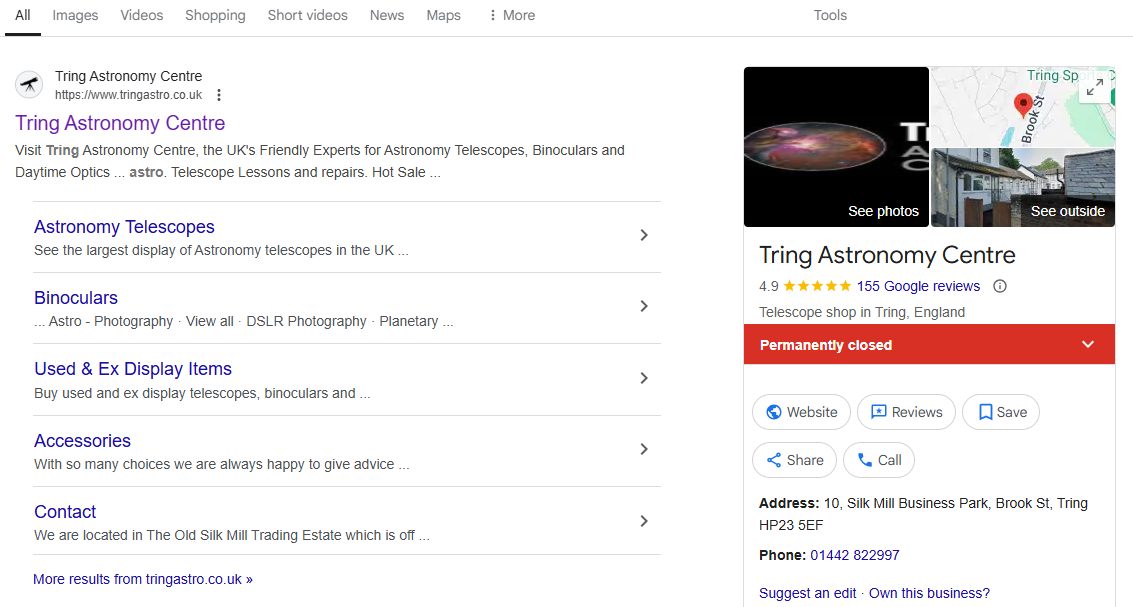
Task: Save the place using the bookmark button
Action: point(1001,412)
